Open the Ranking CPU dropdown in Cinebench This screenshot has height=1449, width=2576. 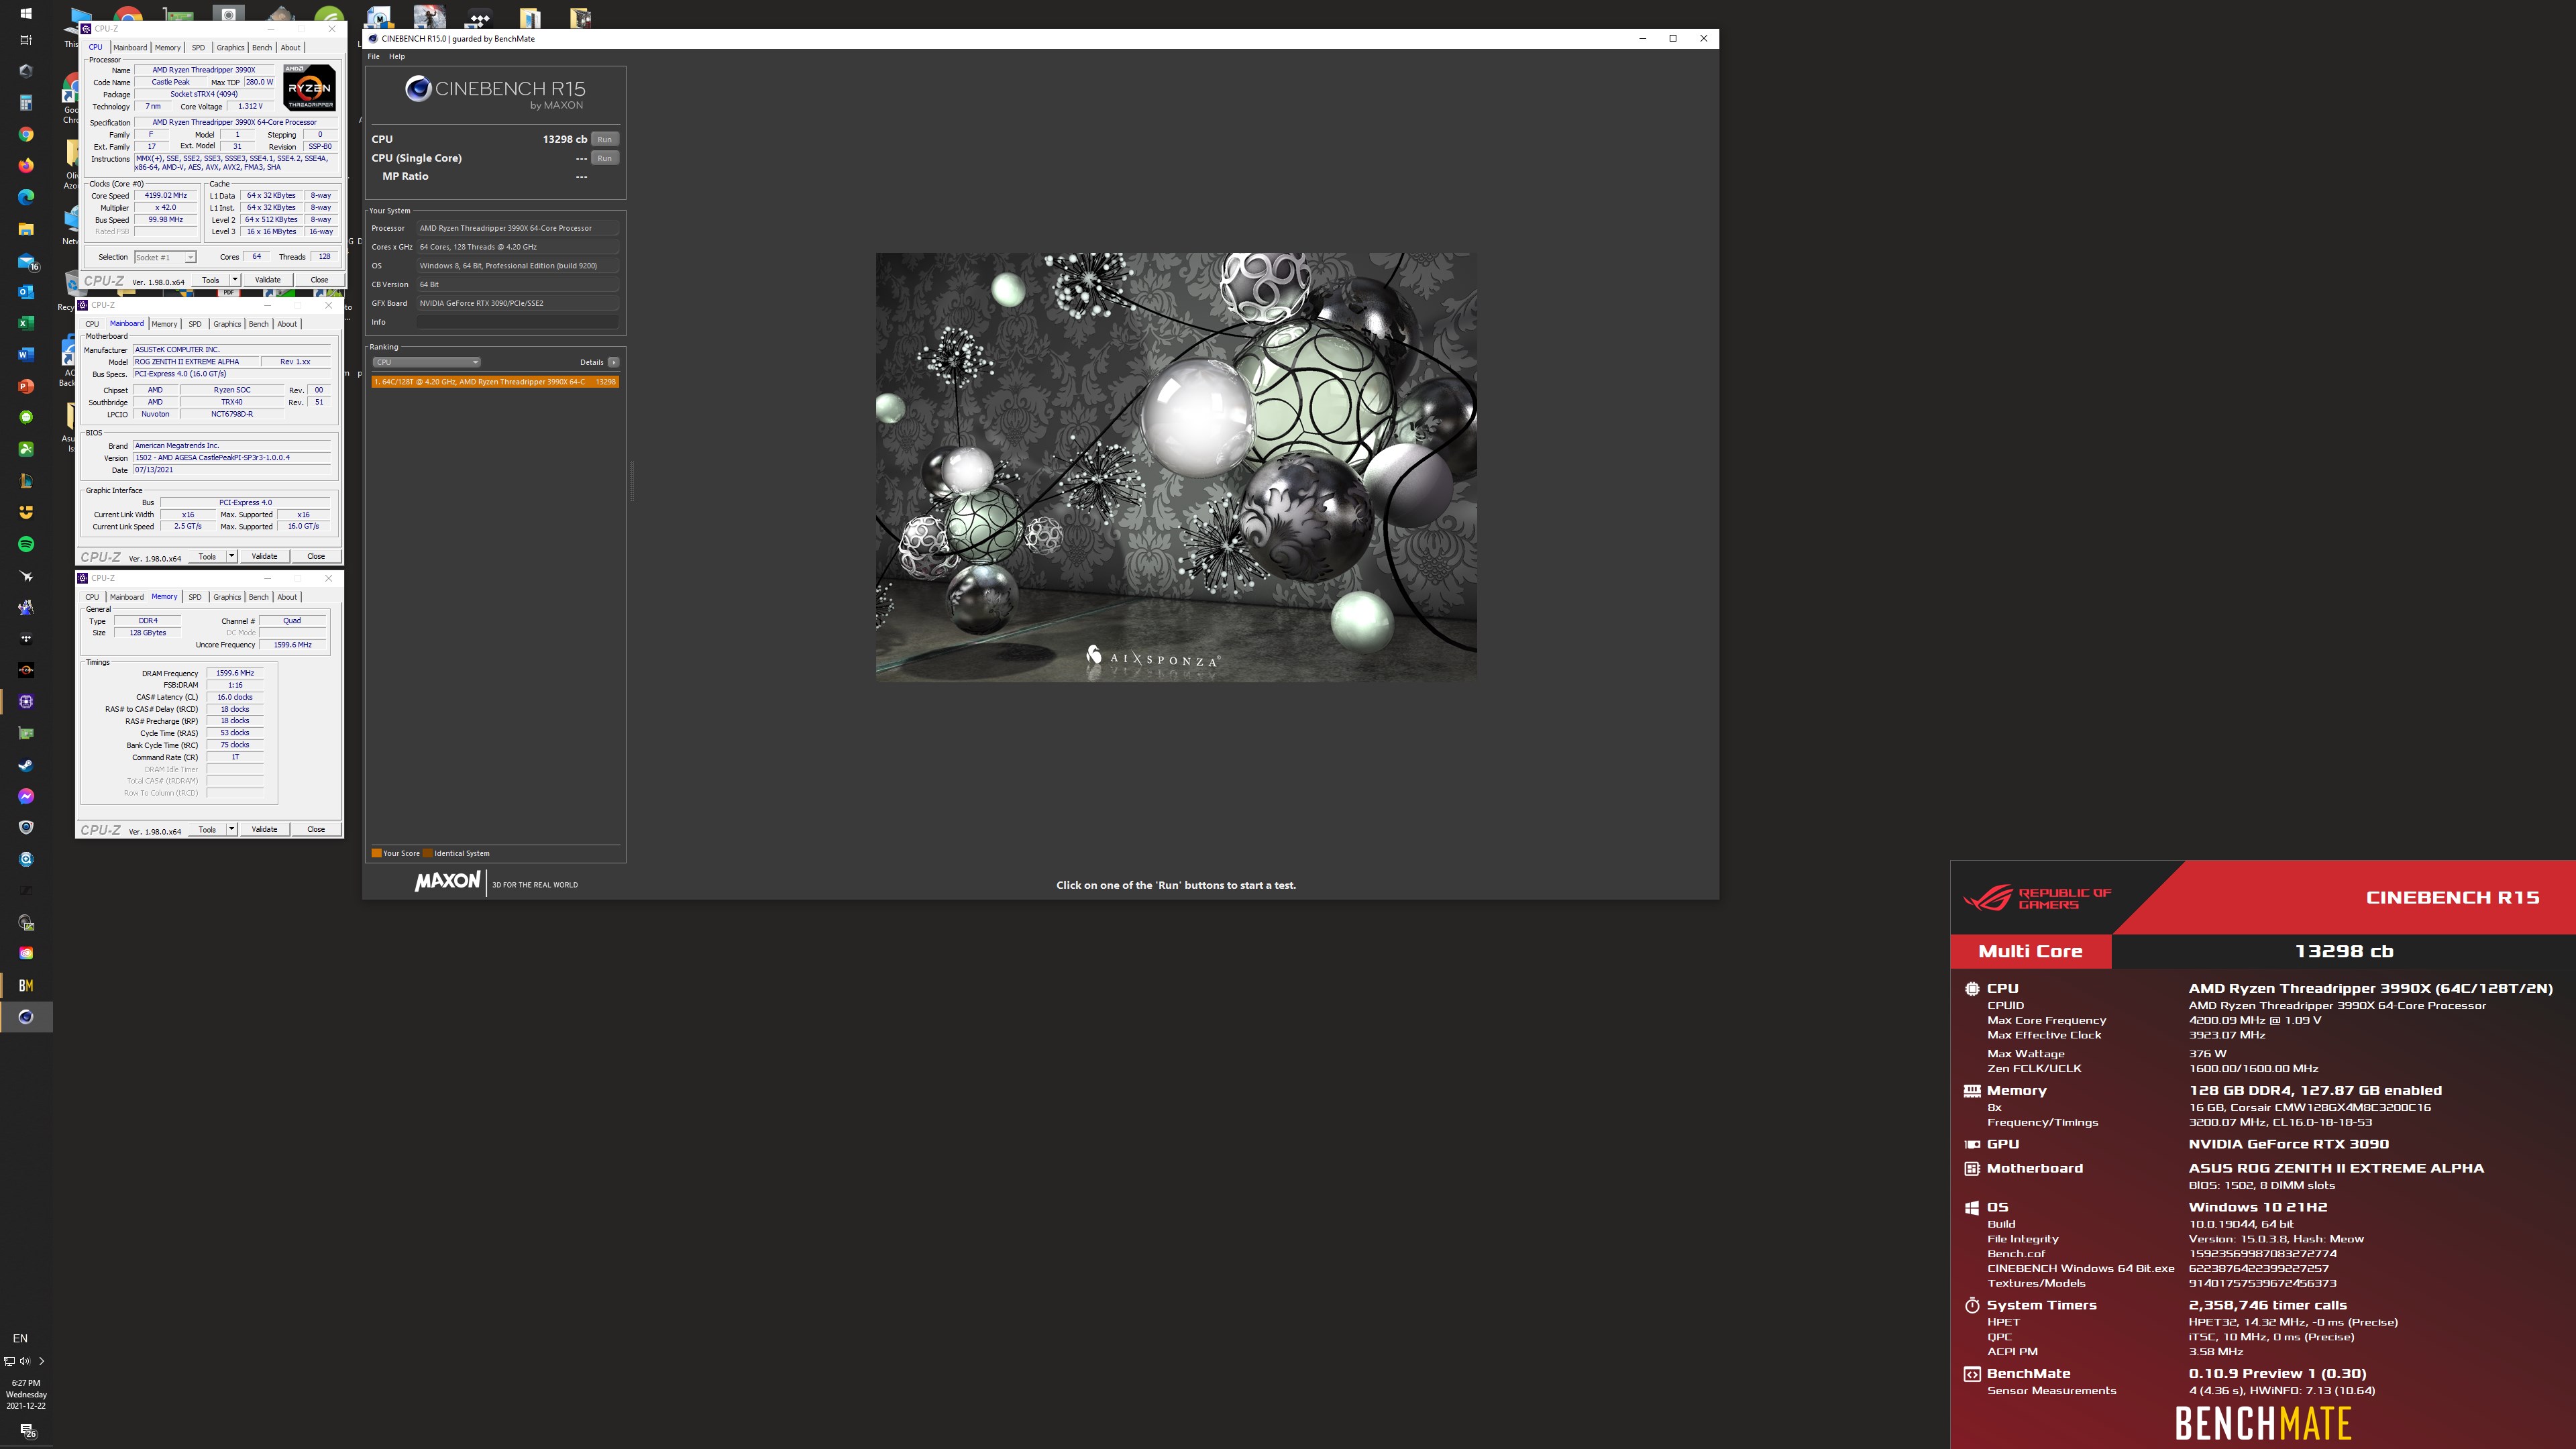coord(427,362)
